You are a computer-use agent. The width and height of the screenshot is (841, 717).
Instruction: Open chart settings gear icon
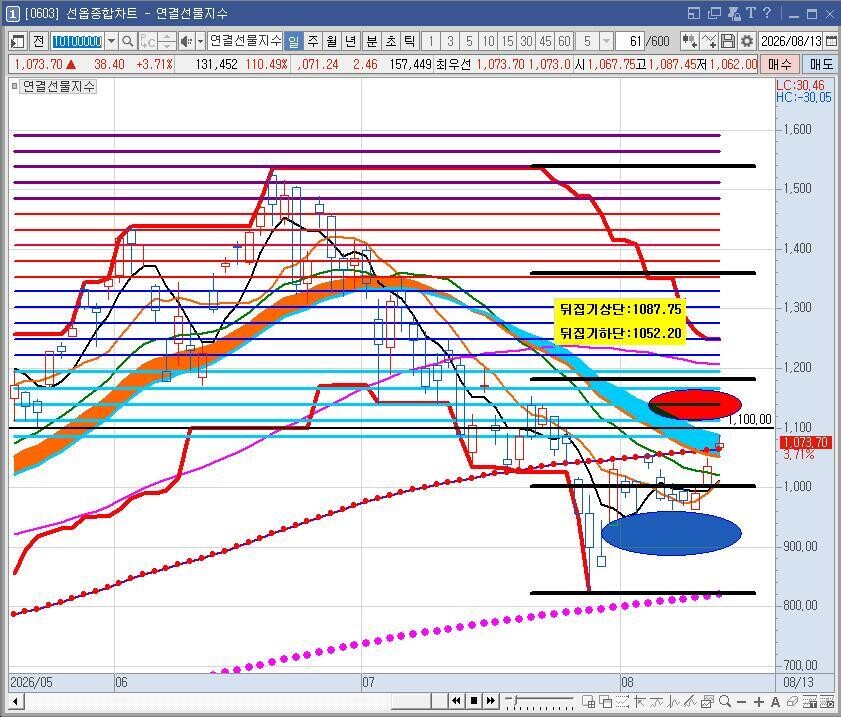(747, 41)
